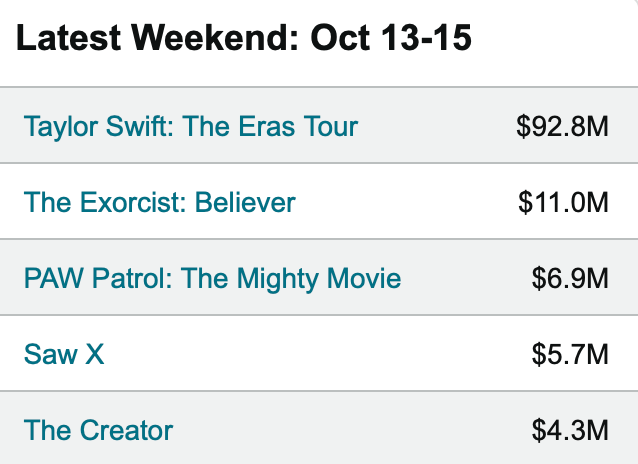Click the Saw X movie link
Viewport: 638px width, 464px height.
point(64,354)
